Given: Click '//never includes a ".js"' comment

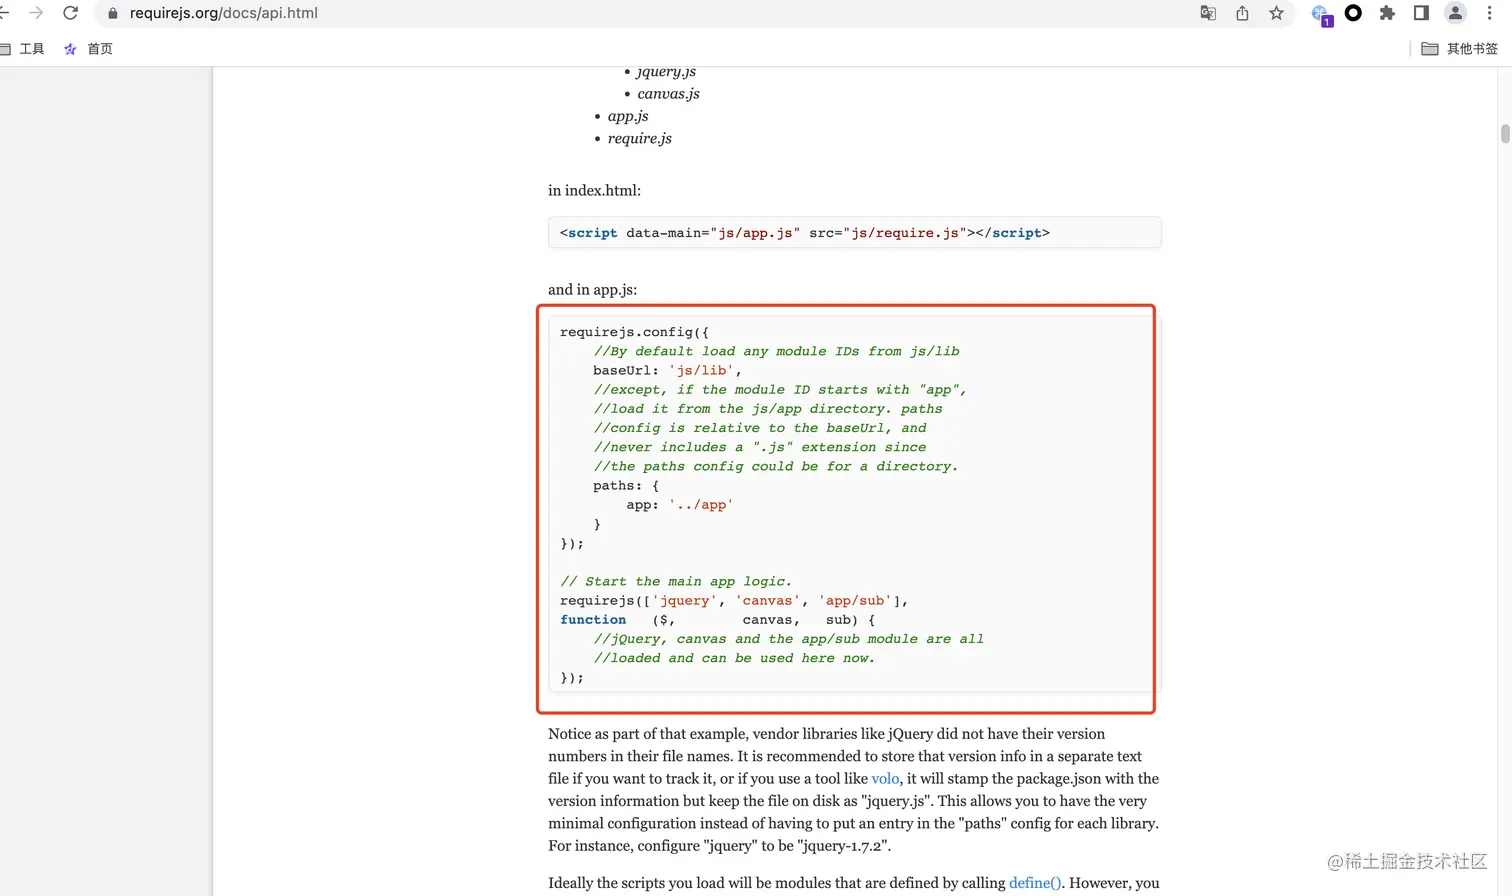Looking at the screenshot, I should (x=760, y=447).
